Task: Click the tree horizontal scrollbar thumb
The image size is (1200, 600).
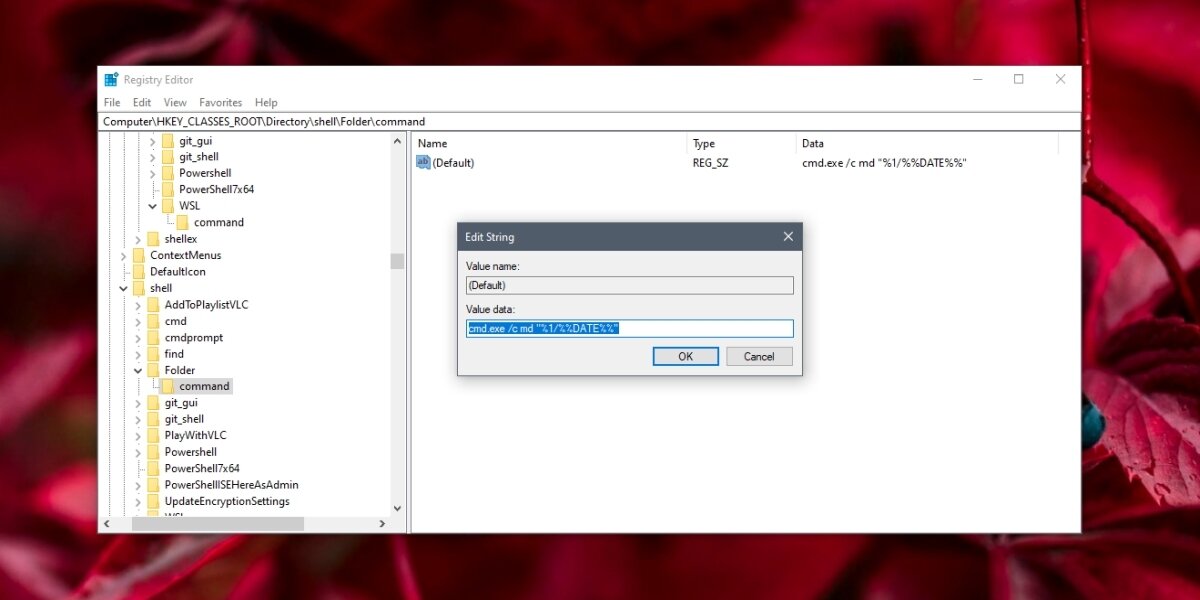Action: pyautogui.click(x=217, y=524)
